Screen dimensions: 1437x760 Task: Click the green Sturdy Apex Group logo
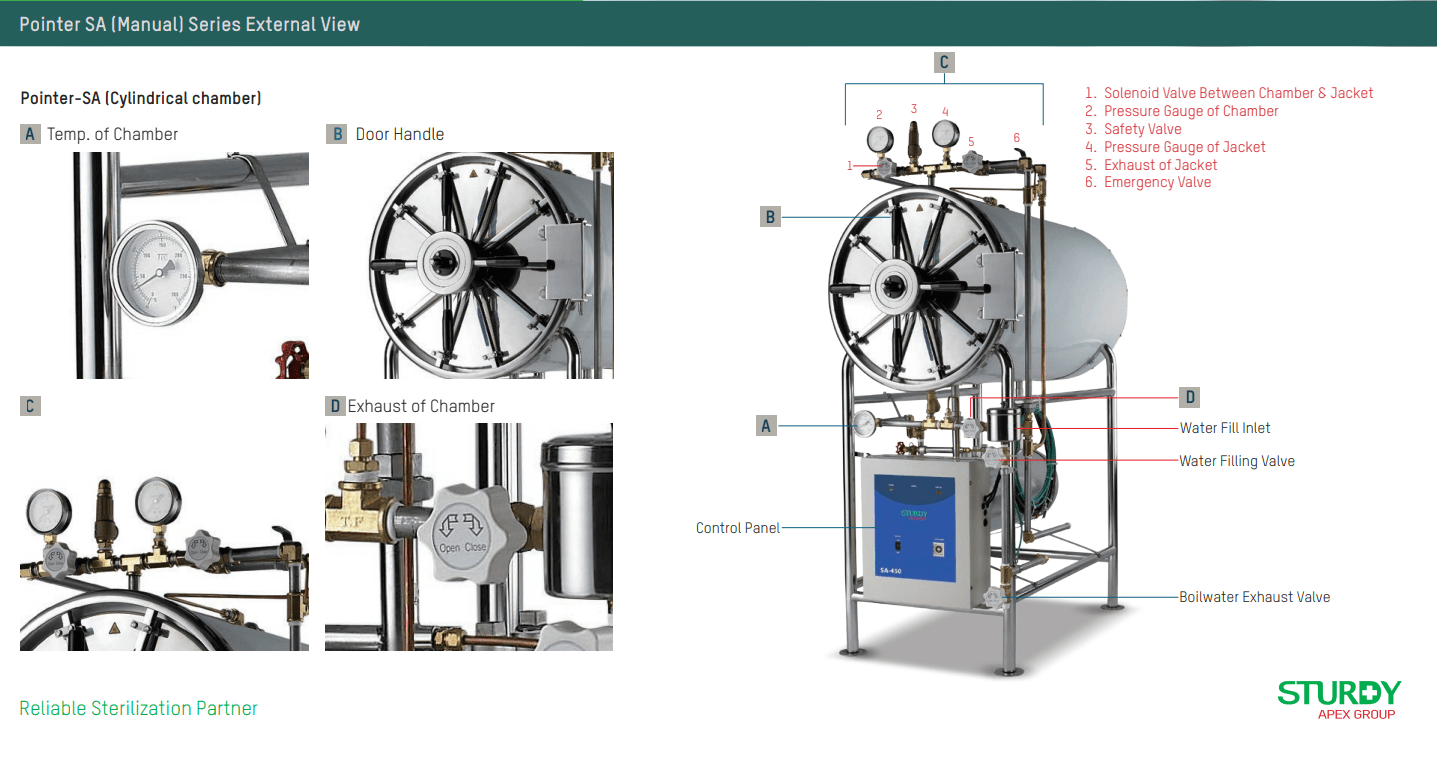pyautogui.click(x=1339, y=698)
